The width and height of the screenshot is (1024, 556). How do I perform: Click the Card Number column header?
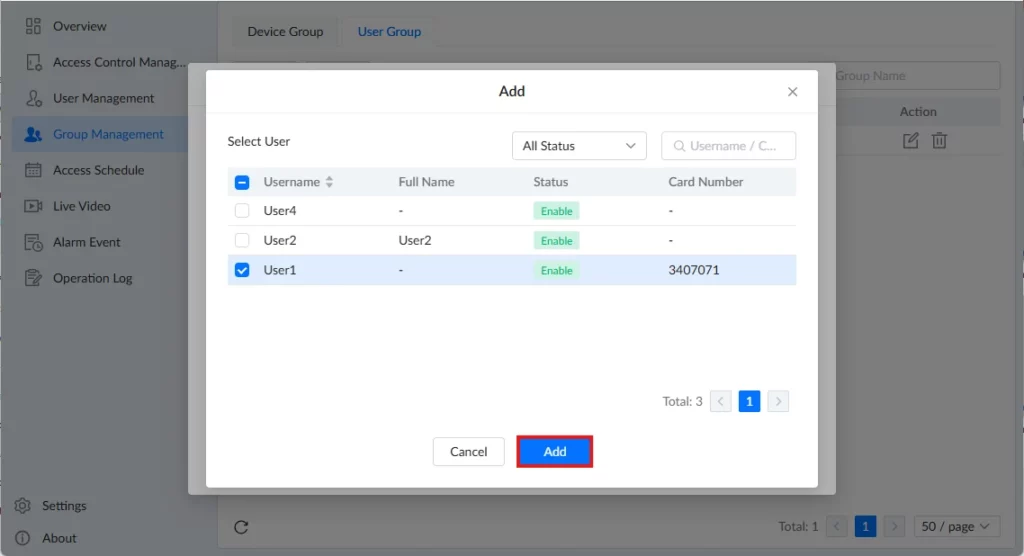[705, 182]
